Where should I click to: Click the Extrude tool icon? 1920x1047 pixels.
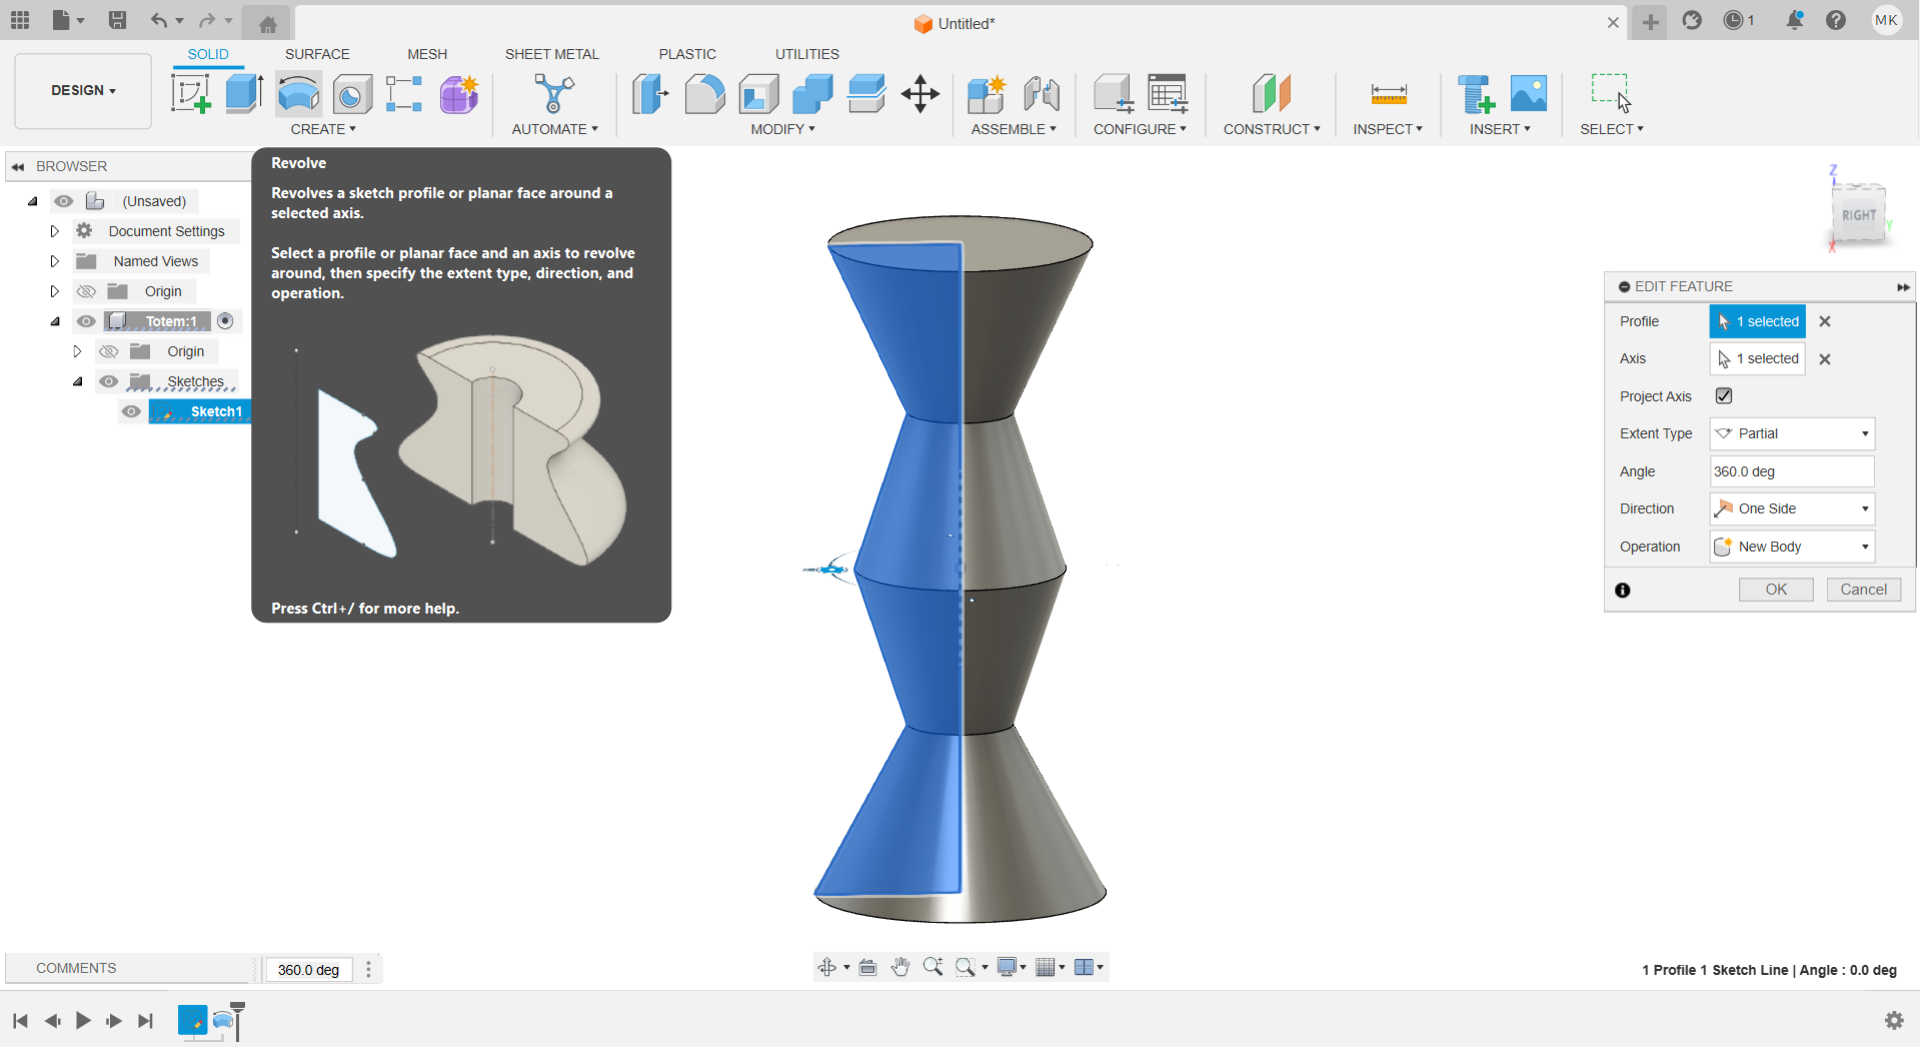tap(244, 94)
